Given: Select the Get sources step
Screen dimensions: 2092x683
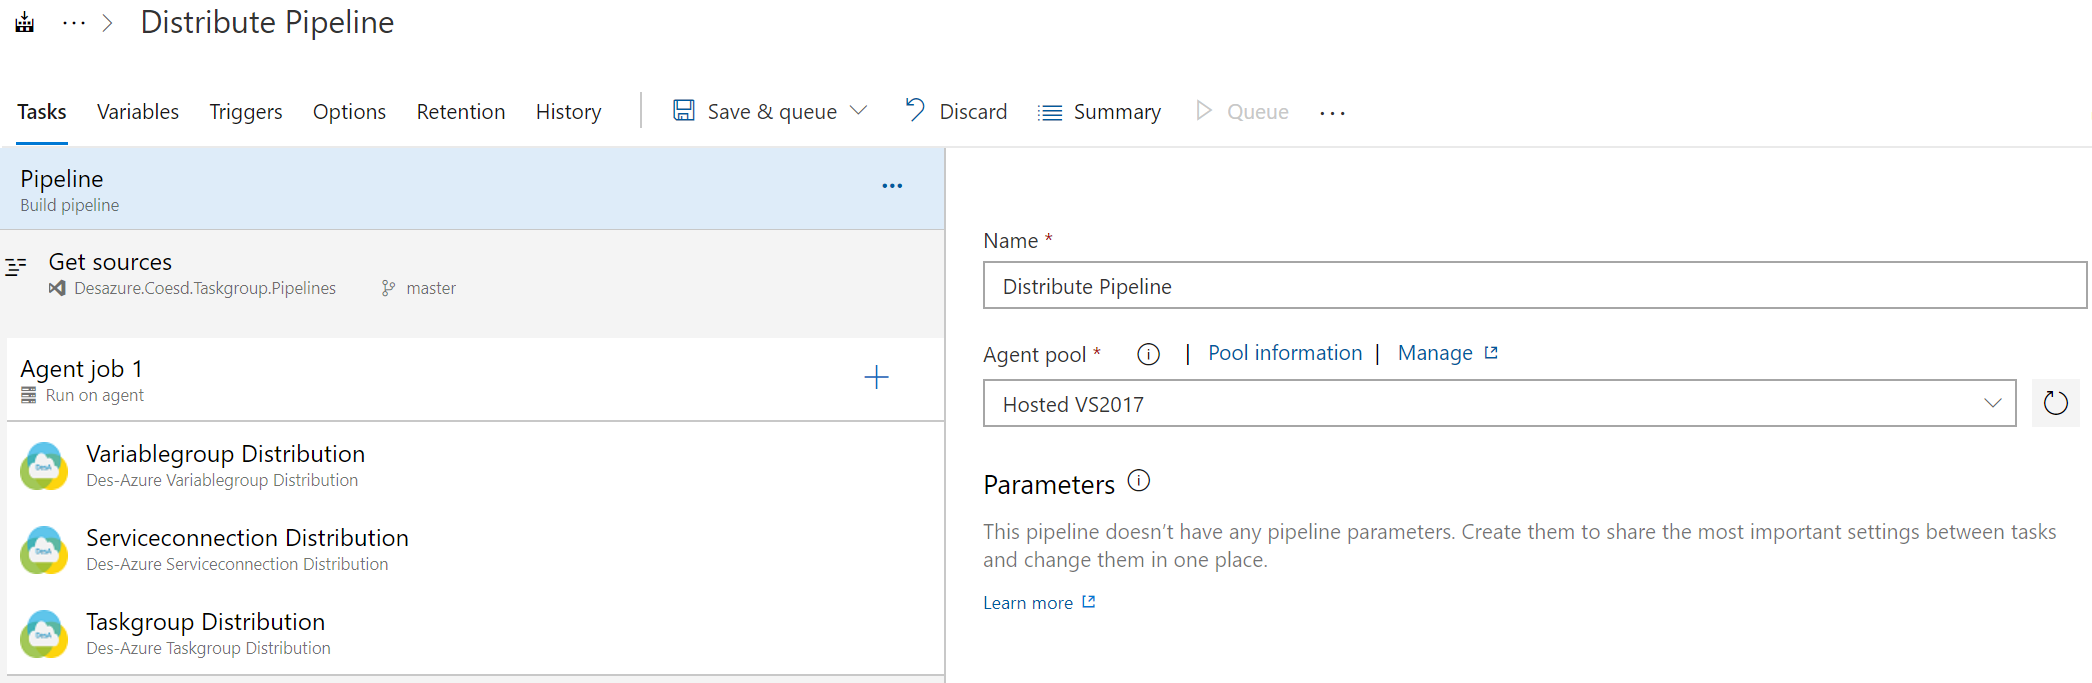Looking at the screenshot, I should [472, 275].
